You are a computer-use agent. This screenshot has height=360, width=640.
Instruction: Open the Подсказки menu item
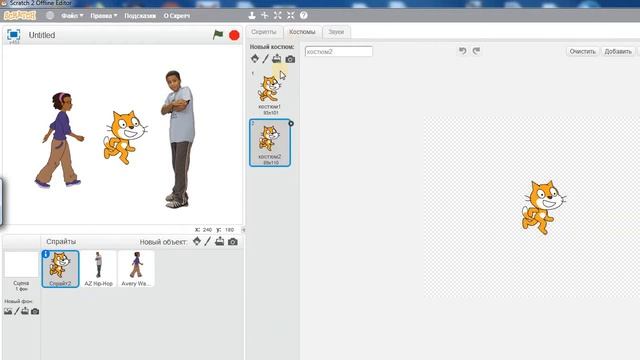pos(140,16)
